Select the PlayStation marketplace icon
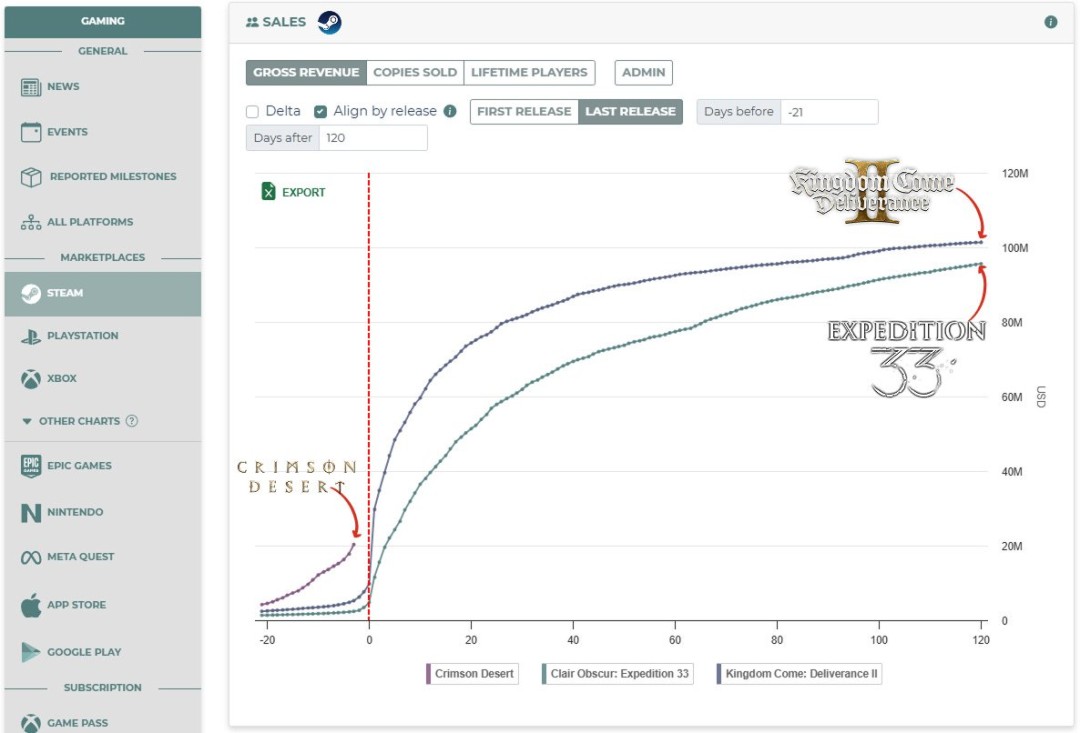 pos(31,336)
